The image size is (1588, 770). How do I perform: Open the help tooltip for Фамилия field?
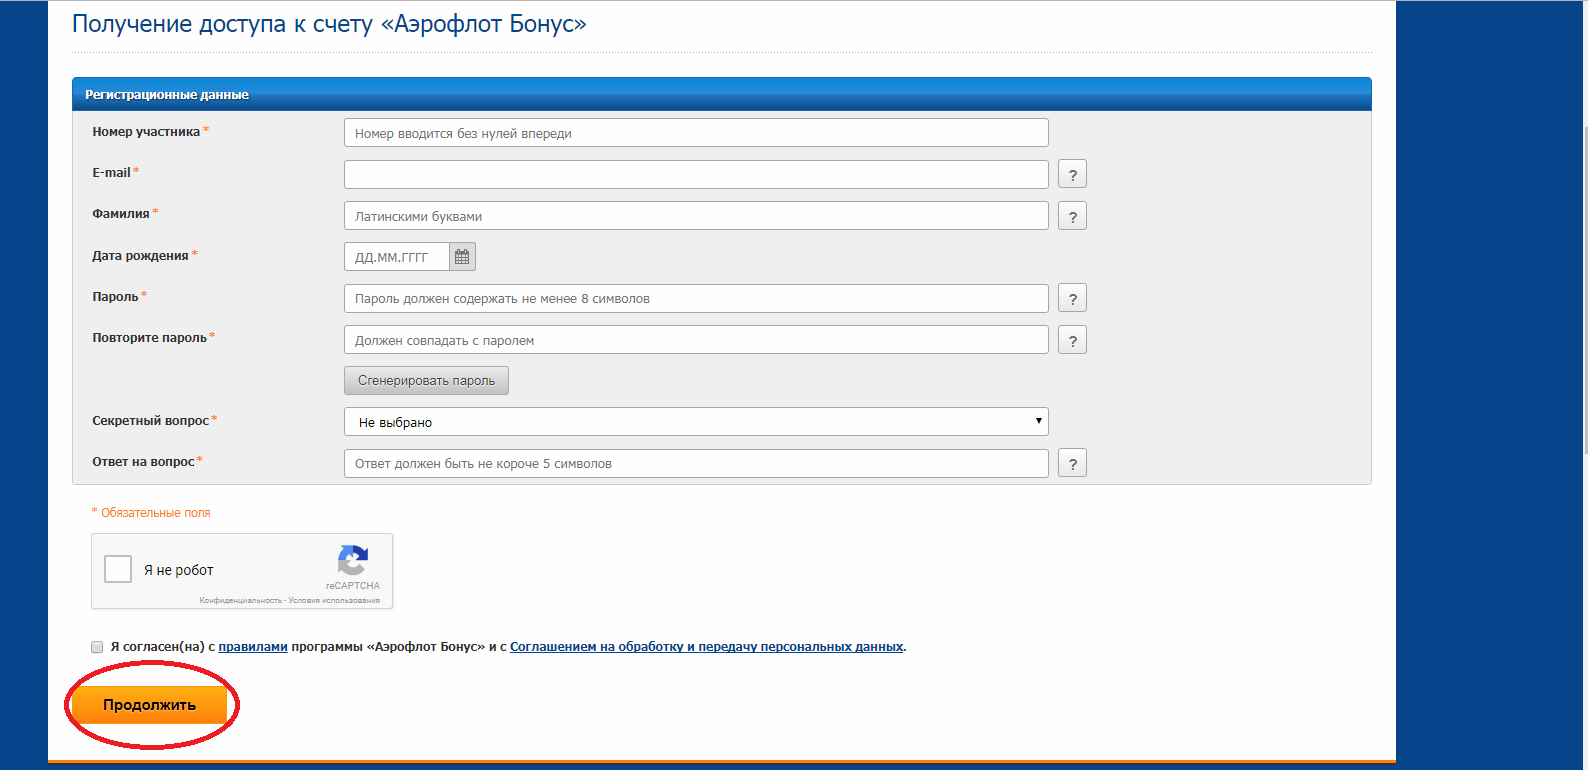(x=1072, y=217)
